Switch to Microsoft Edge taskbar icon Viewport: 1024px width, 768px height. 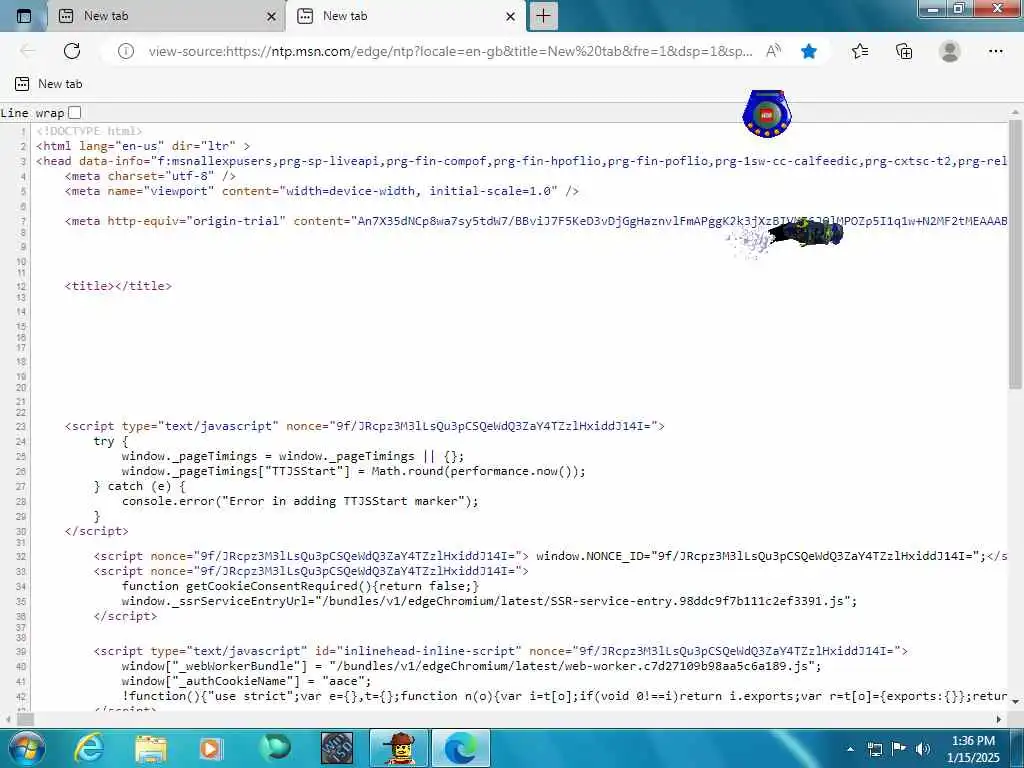[461, 748]
